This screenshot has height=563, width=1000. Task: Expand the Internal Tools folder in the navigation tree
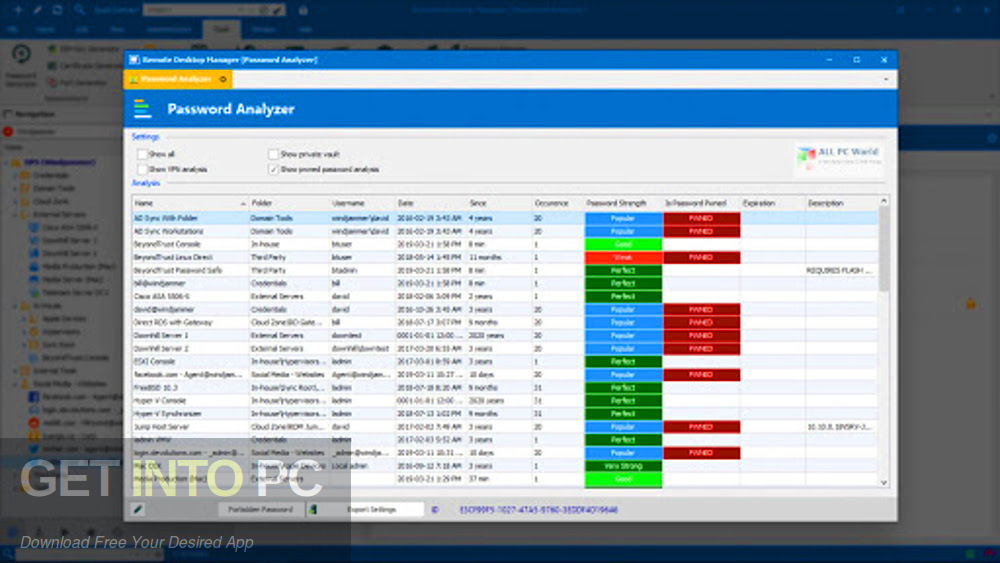(x=15, y=371)
